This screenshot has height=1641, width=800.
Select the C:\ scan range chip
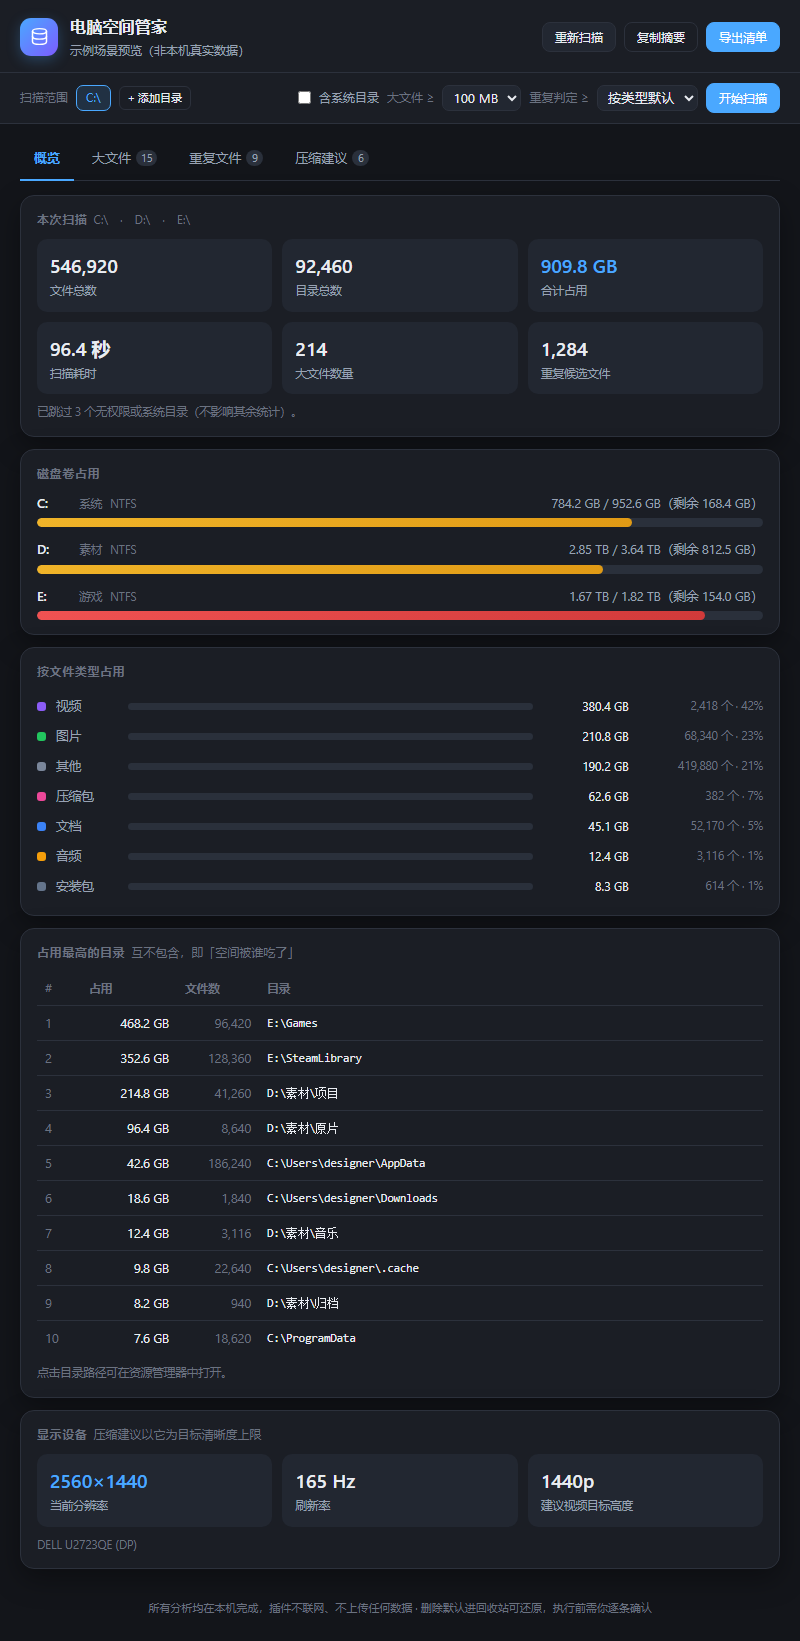[x=93, y=98]
